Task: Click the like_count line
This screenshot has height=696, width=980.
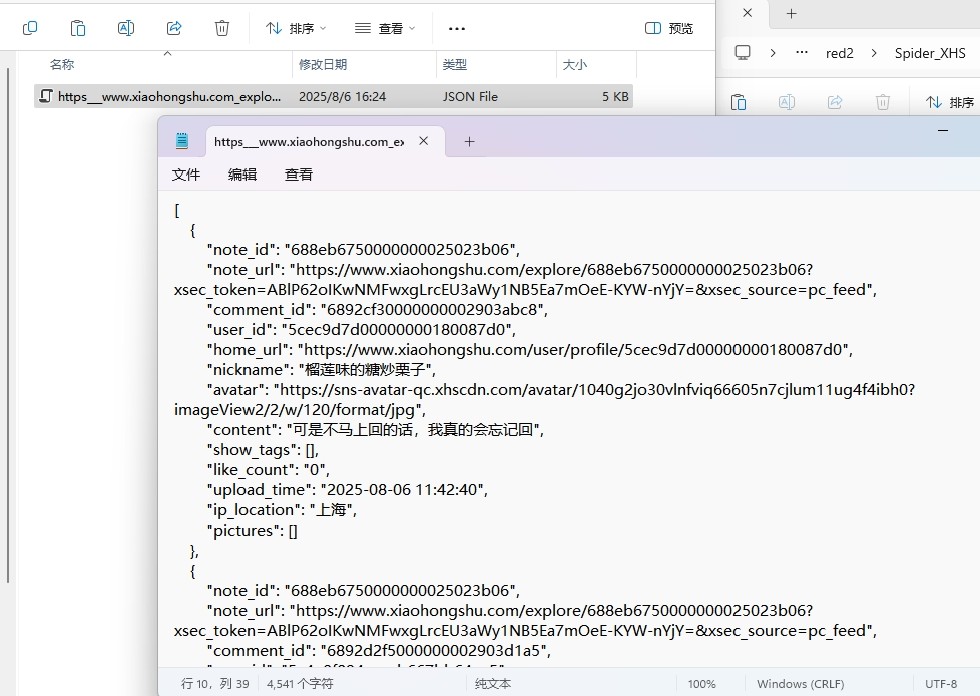Action: point(268,470)
